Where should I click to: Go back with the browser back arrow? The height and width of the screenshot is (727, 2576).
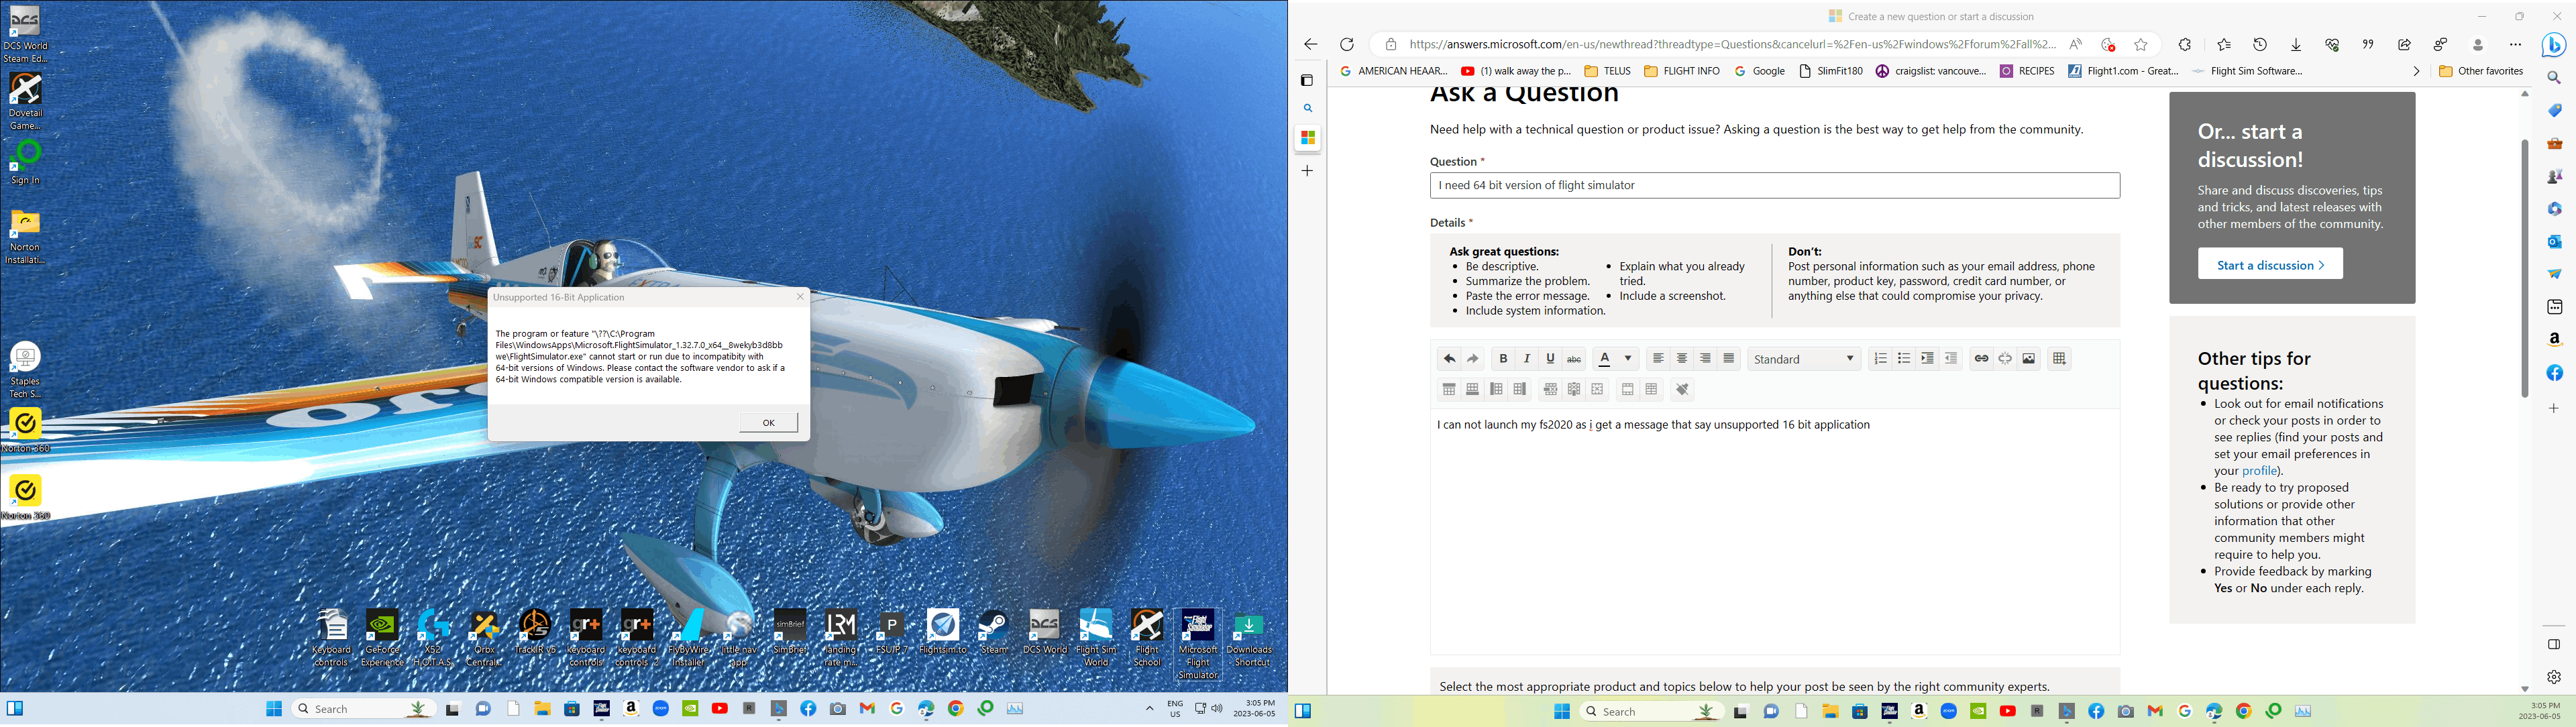coord(1310,45)
